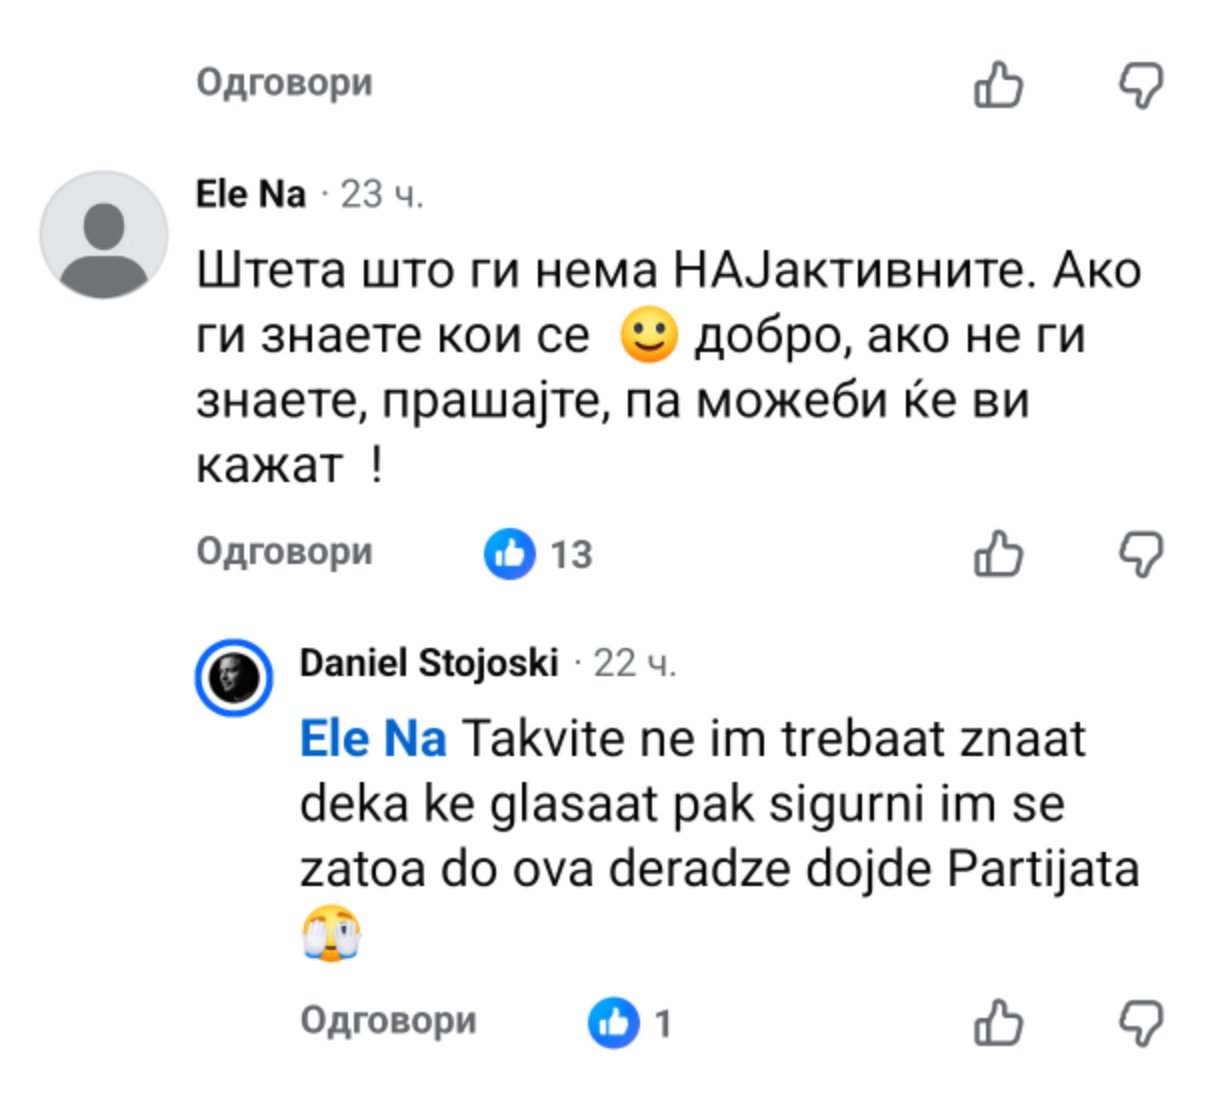Click the 22 ч. reply timestamp
The image size is (1220, 1094).
(634, 662)
